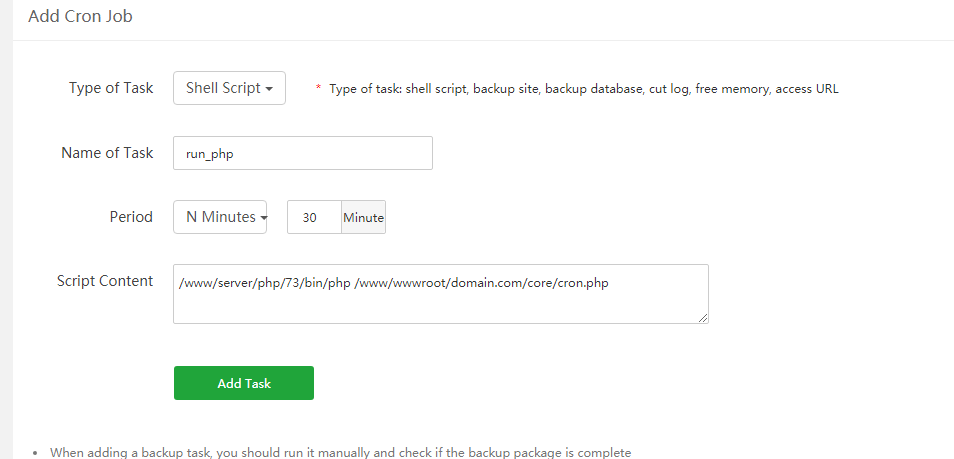Viewport: 954px width, 459px height.
Task: Click the caret arrow beside N Minutes
Action: (x=263, y=218)
